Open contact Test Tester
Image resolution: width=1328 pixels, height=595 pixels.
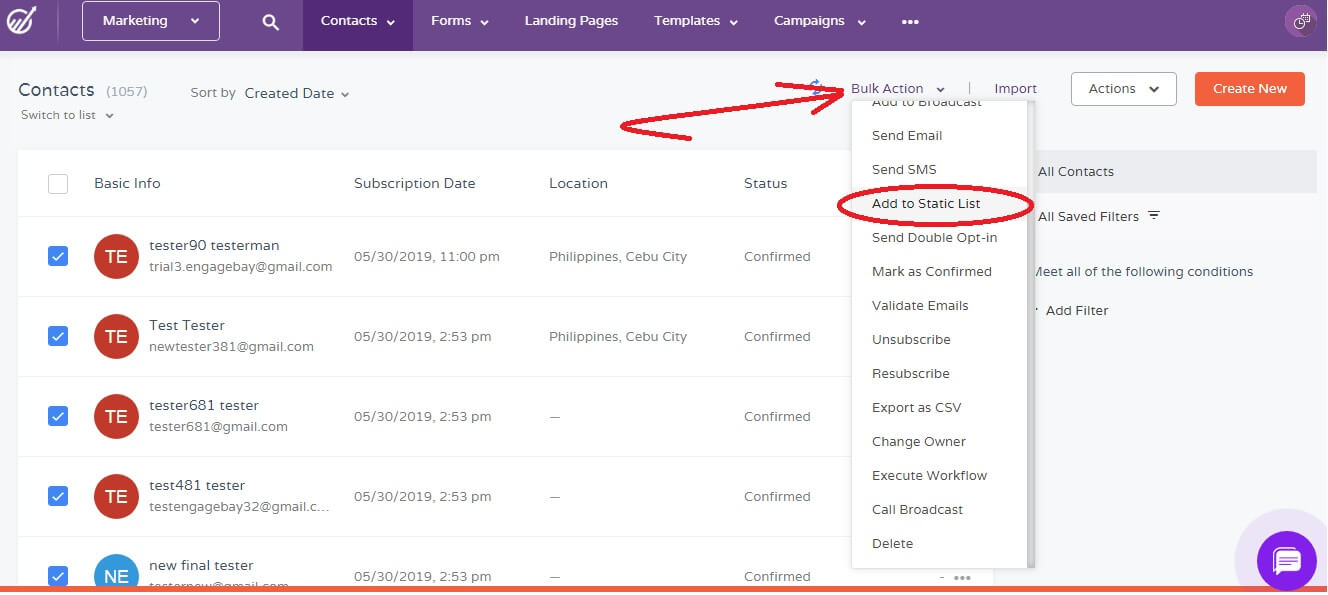pyautogui.click(x=187, y=326)
